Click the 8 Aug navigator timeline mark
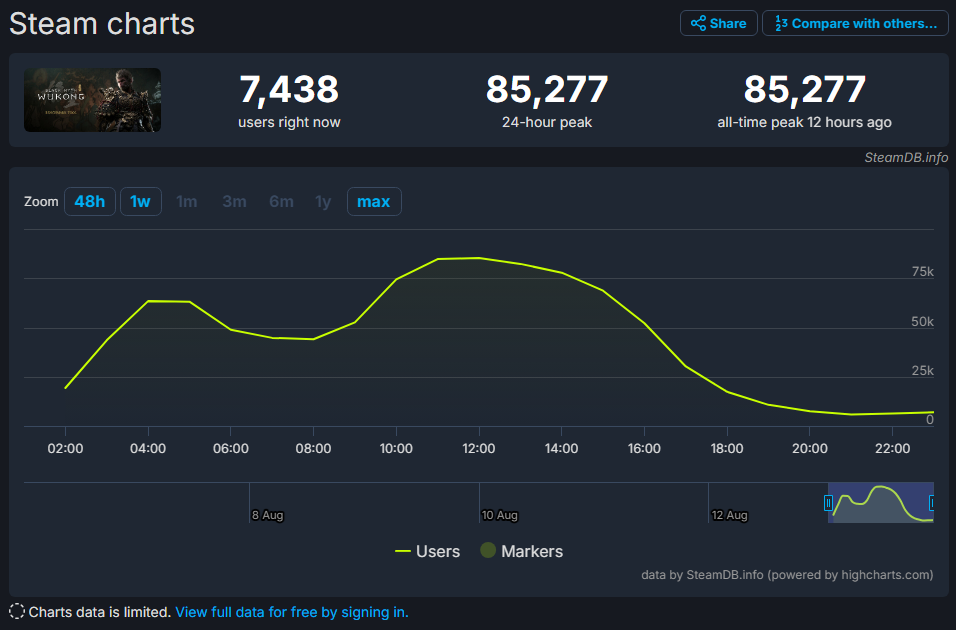 268,515
